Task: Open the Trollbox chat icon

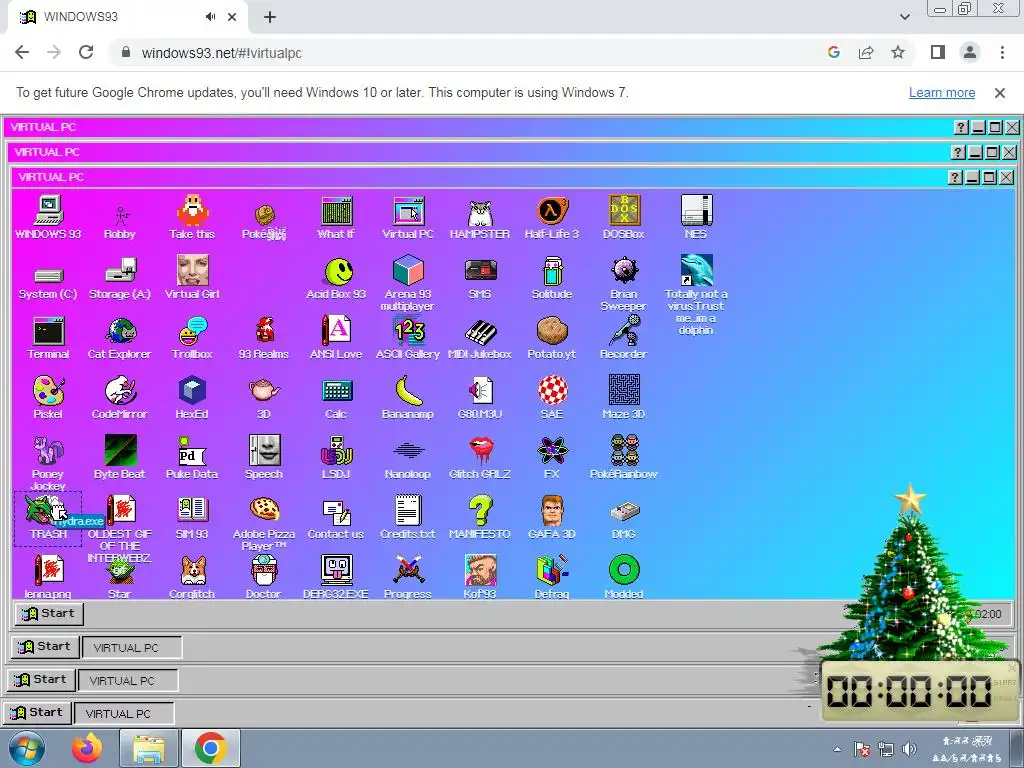Action: [x=192, y=338]
